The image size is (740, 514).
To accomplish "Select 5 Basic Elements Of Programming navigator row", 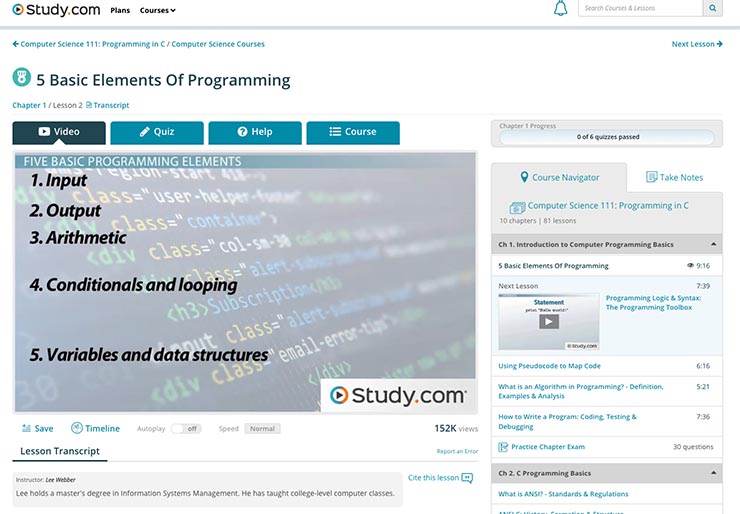I will point(607,266).
